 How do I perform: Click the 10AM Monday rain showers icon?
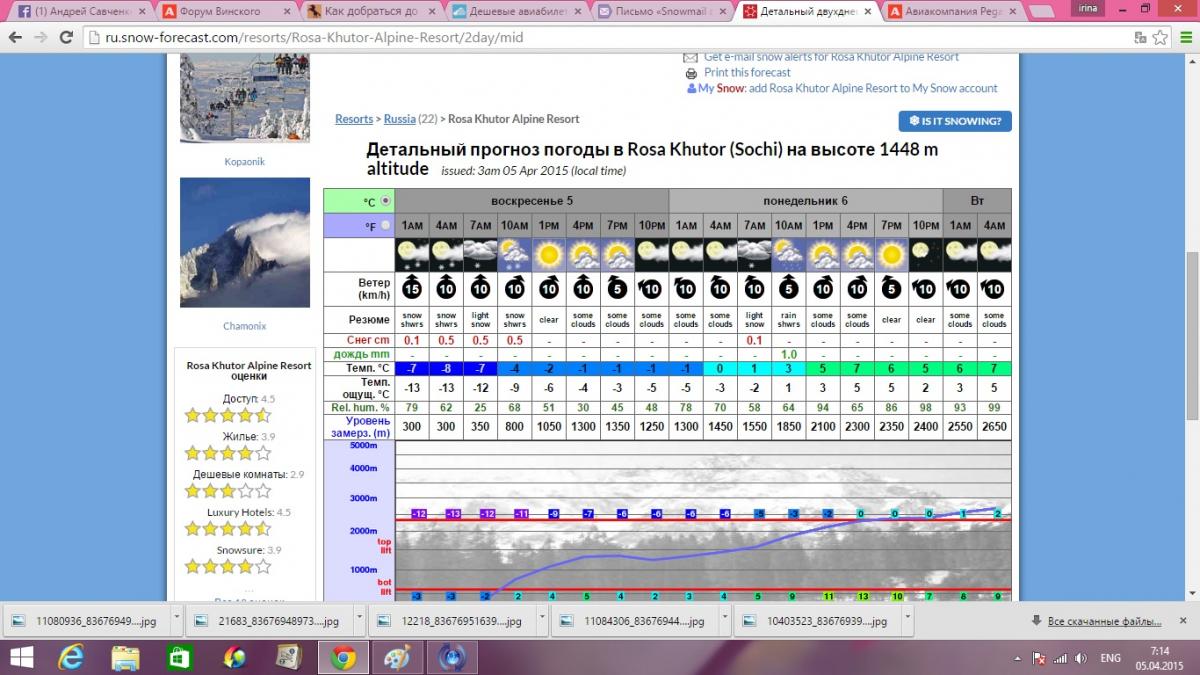point(788,253)
